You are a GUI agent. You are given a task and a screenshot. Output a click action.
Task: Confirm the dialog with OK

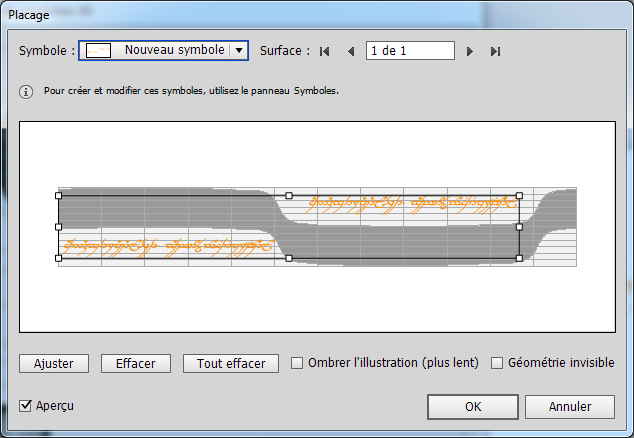point(473,407)
